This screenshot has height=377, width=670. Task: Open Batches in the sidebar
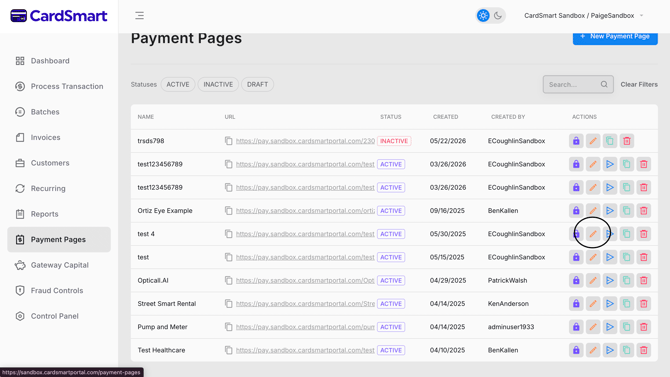(x=59, y=112)
